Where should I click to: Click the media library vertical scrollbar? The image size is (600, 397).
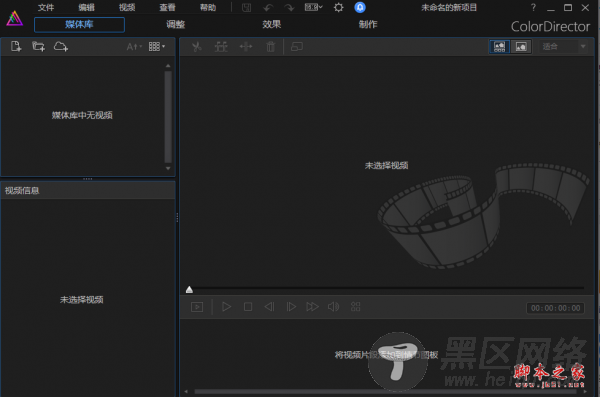click(168, 117)
